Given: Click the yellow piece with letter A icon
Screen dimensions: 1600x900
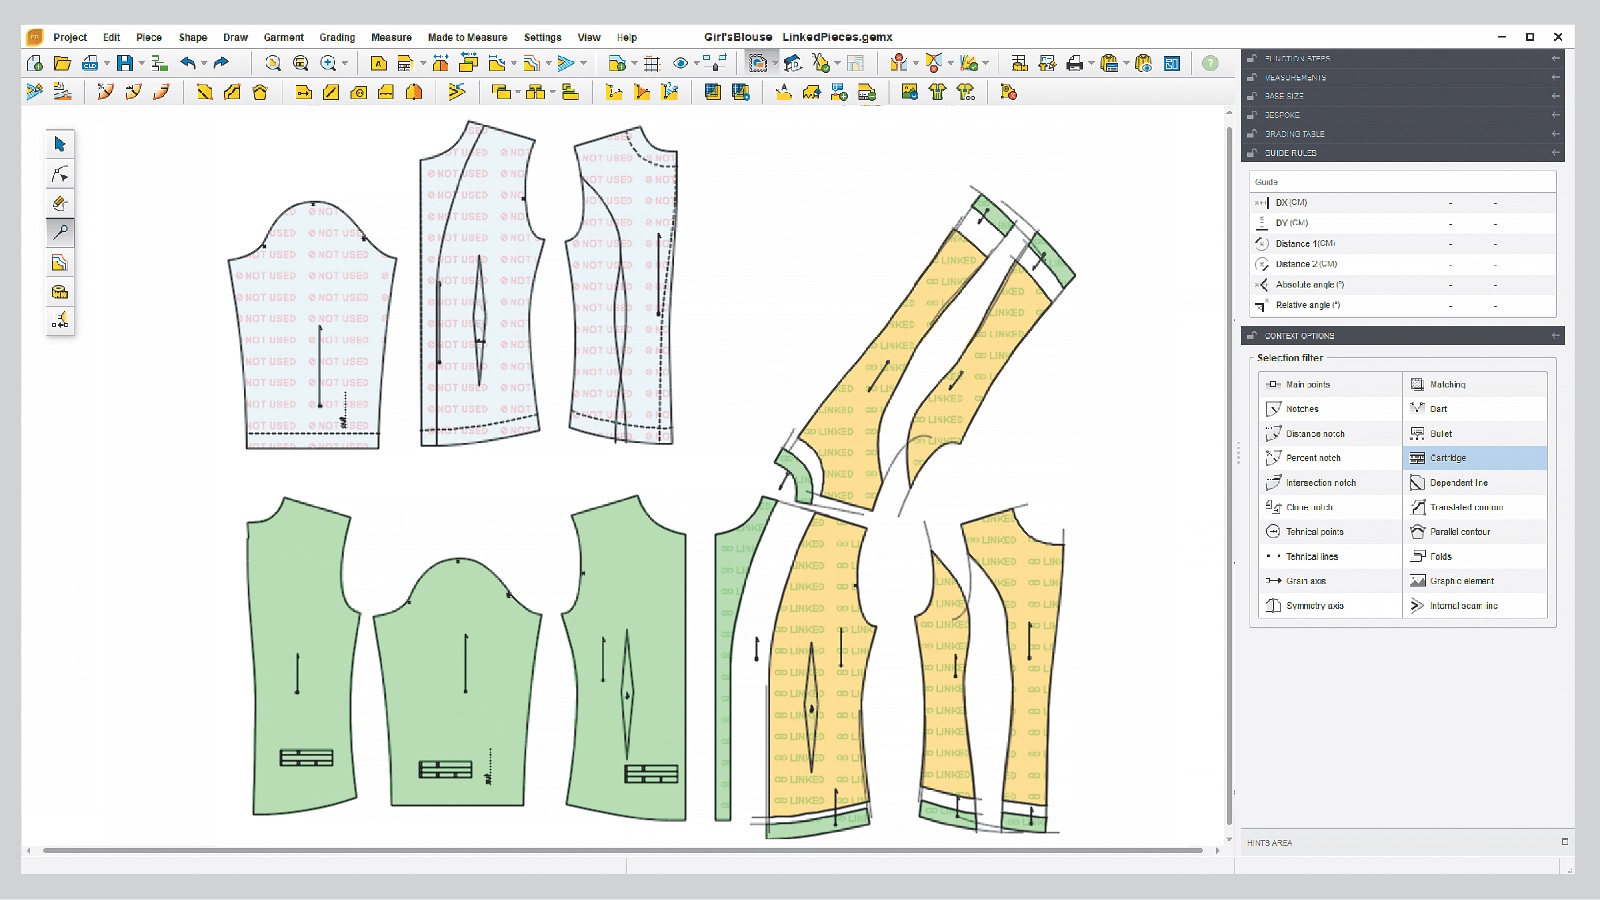Looking at the screenshot, I should point(378,63).
